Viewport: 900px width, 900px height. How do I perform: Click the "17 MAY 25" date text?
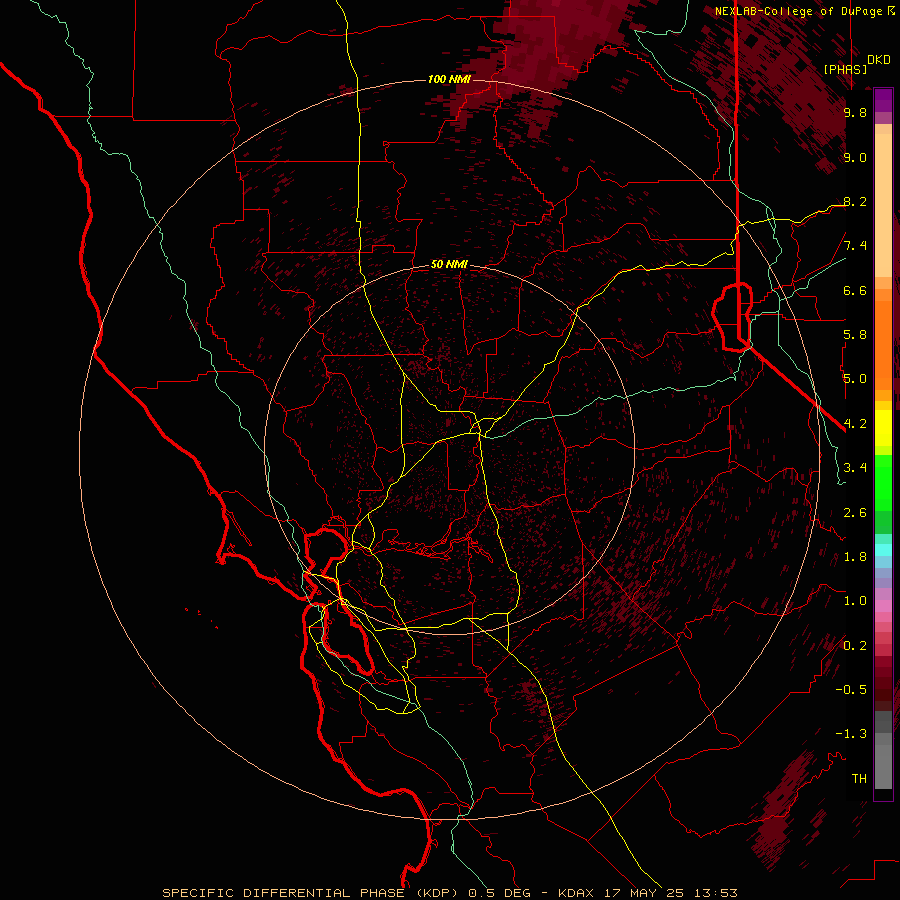click(642, 893)
